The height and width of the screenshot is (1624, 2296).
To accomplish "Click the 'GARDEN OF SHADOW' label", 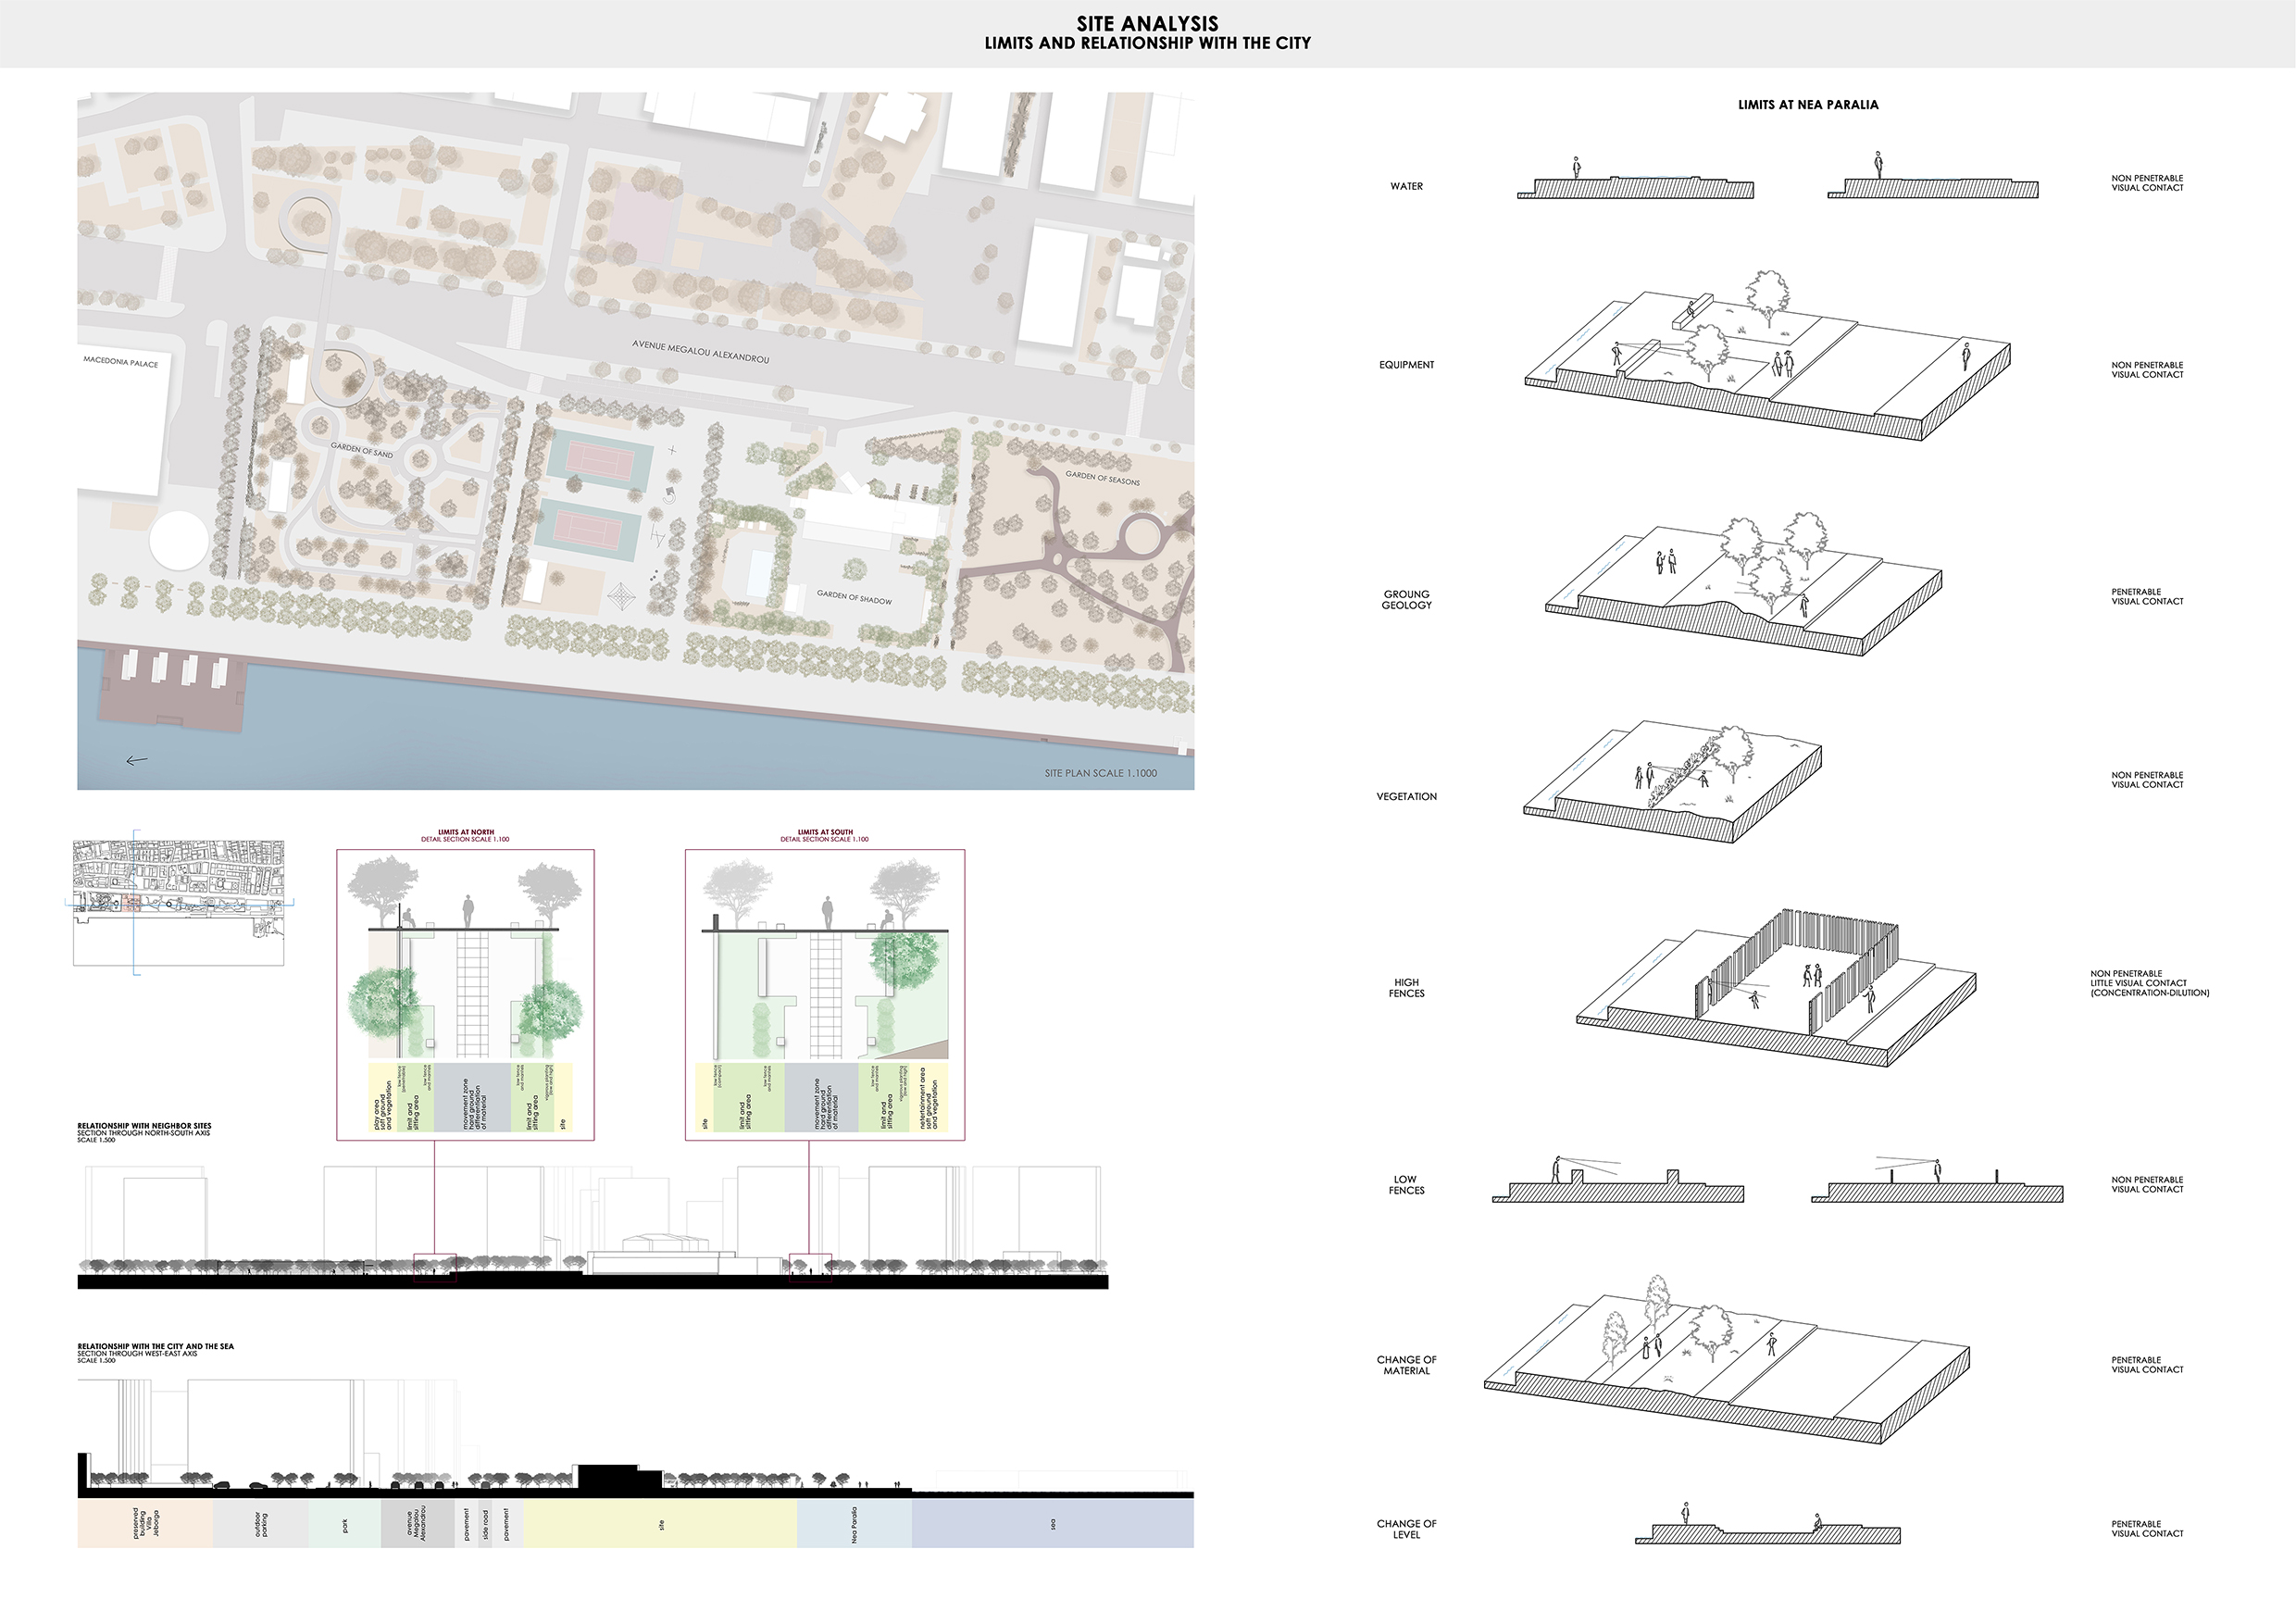I will pos(854,597).
